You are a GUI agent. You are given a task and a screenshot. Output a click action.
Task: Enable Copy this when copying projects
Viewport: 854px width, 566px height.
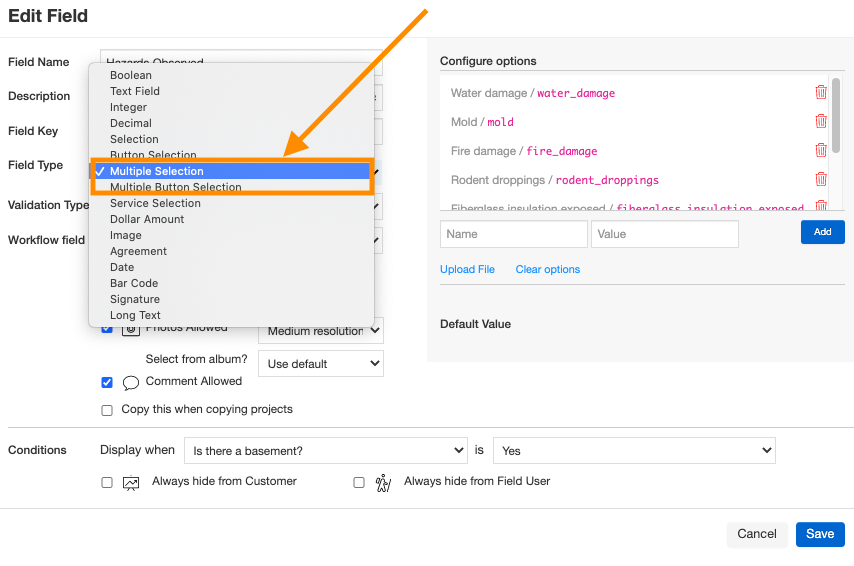pos(107,410)
